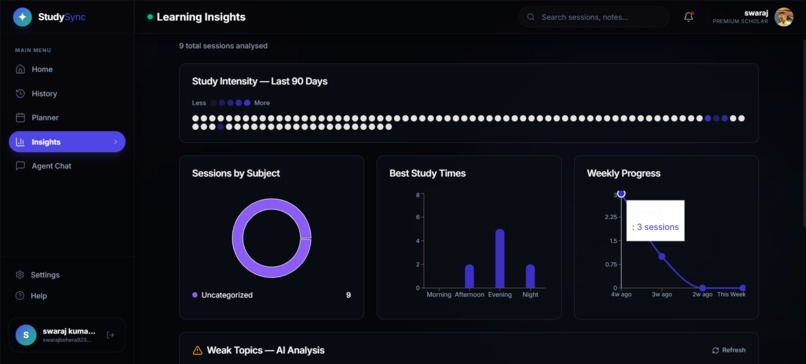Click the Weak Topics warning triangle icon
The height and width of the screenshot is (364, 806).
click(x=197, y=351)
